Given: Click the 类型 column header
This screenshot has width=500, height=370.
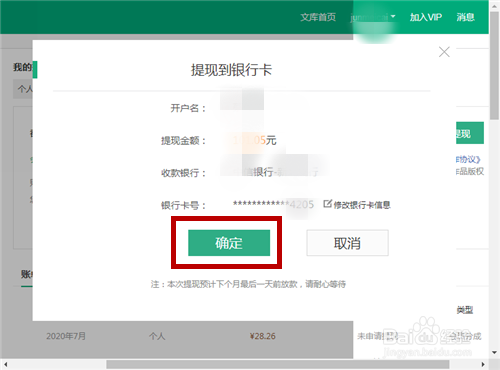Looking at the screenshot, I should (x=465, y=310).
